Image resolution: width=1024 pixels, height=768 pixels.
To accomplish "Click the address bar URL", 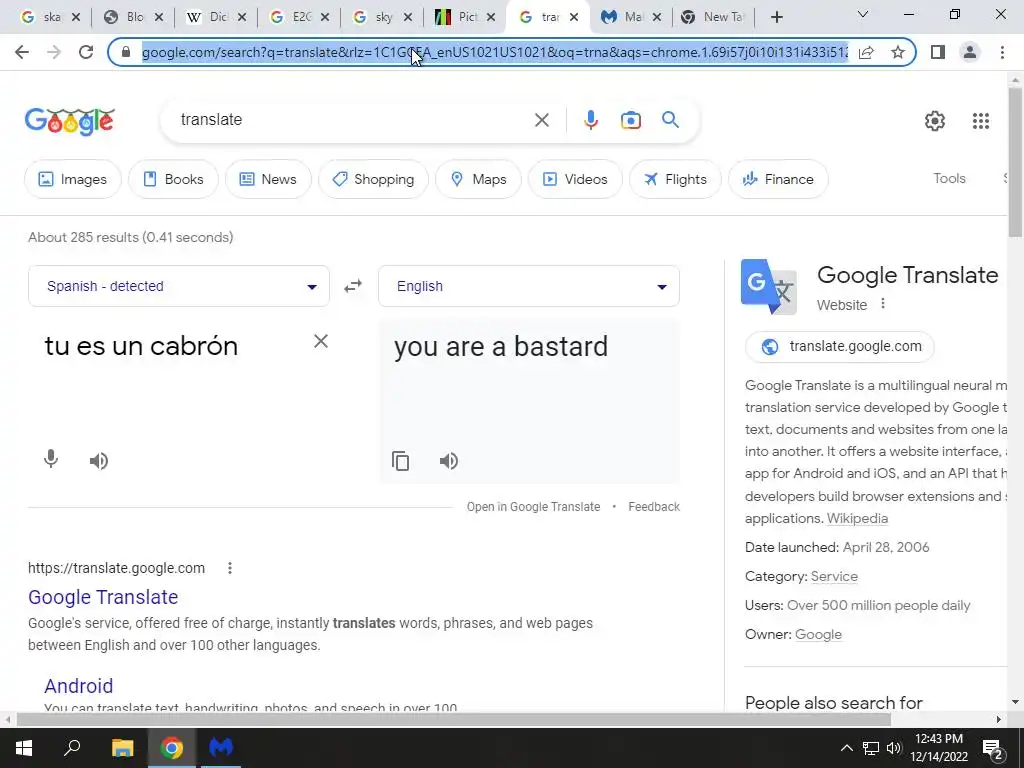I will coord(494,52).
